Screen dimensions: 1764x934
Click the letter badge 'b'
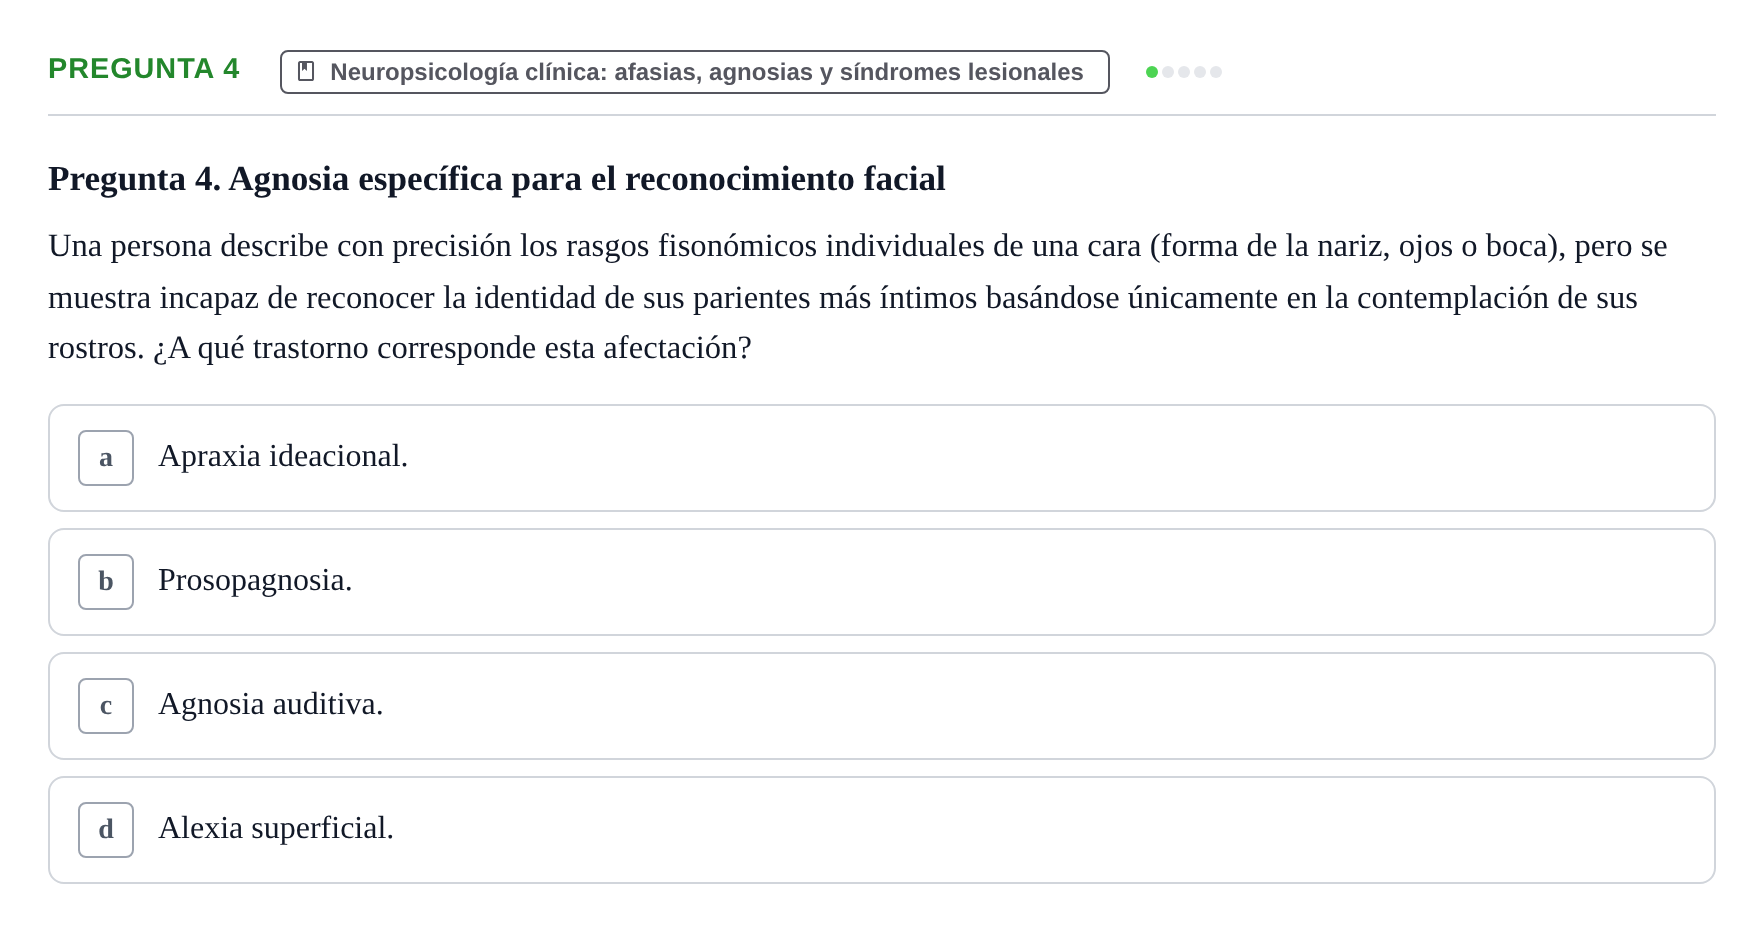point(106,582)
